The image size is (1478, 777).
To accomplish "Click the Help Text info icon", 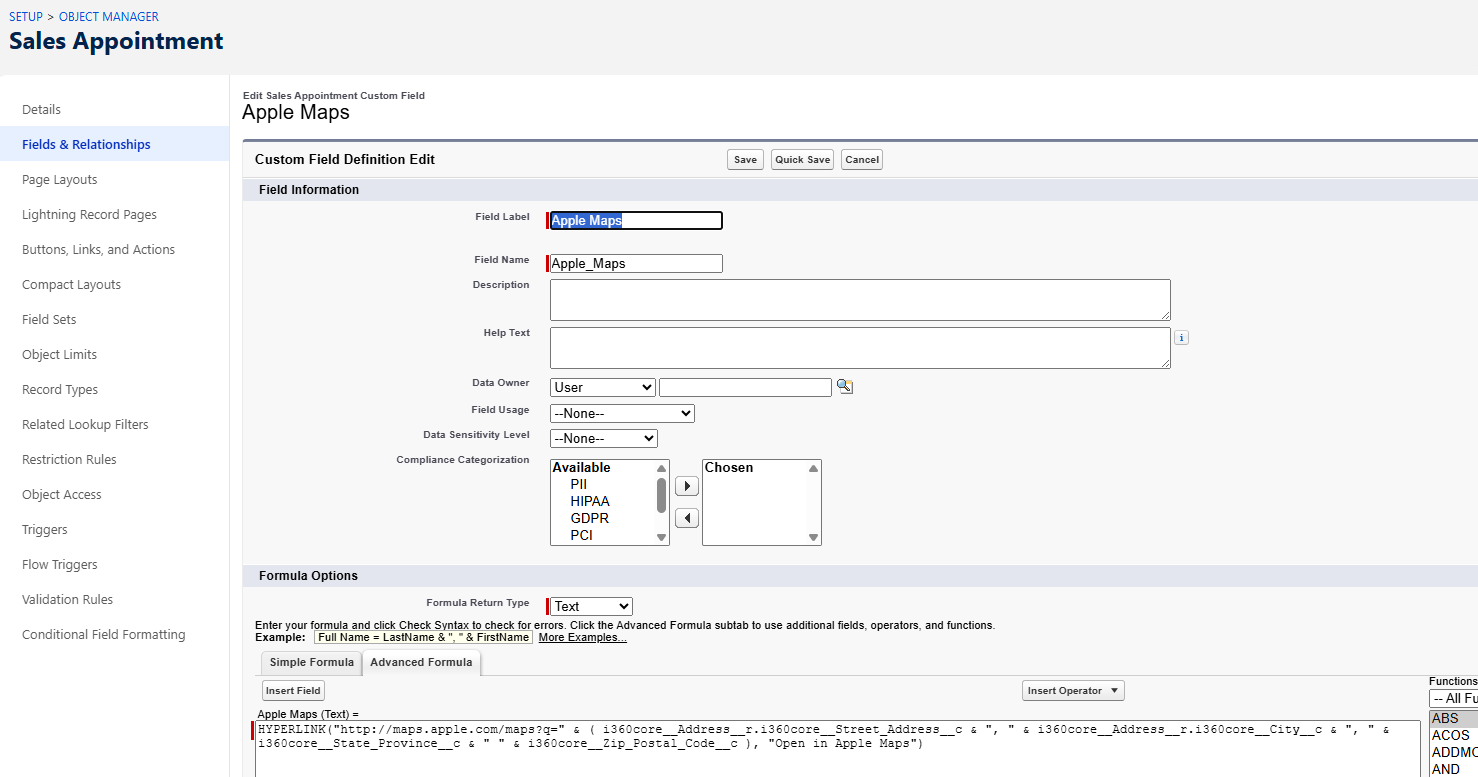I will tap(1181, 338).
